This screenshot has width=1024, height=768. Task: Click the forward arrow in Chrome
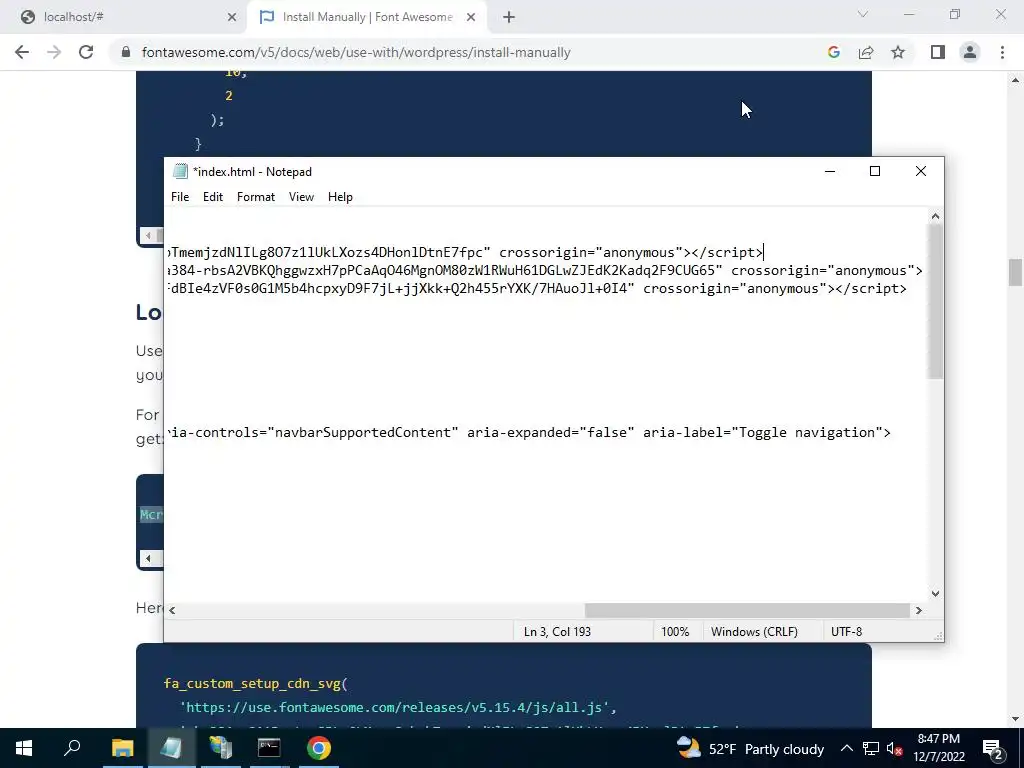(54, 52)
